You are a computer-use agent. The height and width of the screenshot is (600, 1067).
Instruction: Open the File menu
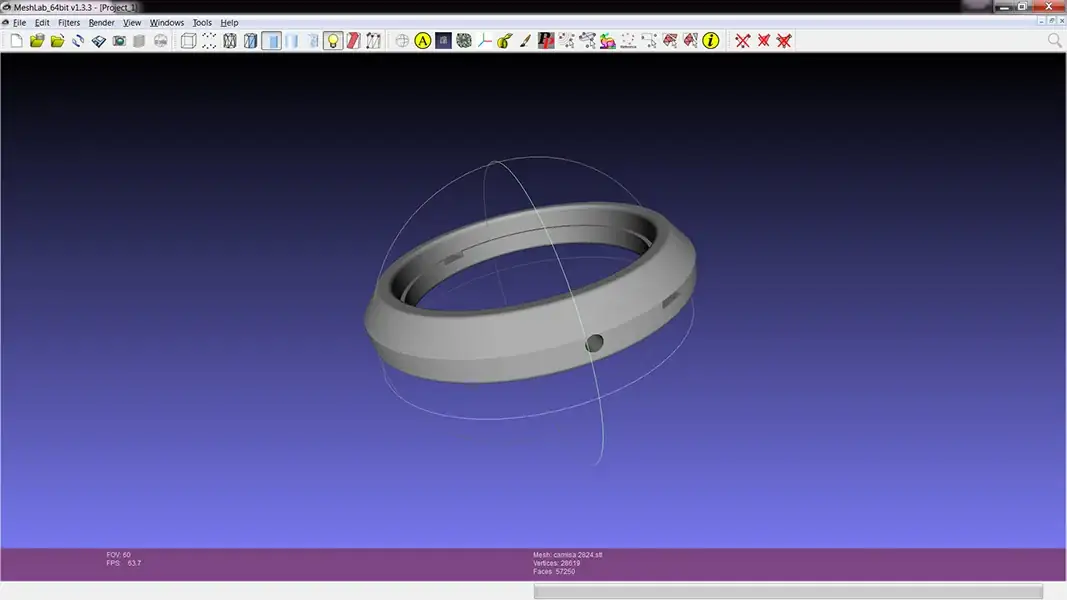(19, 22)
